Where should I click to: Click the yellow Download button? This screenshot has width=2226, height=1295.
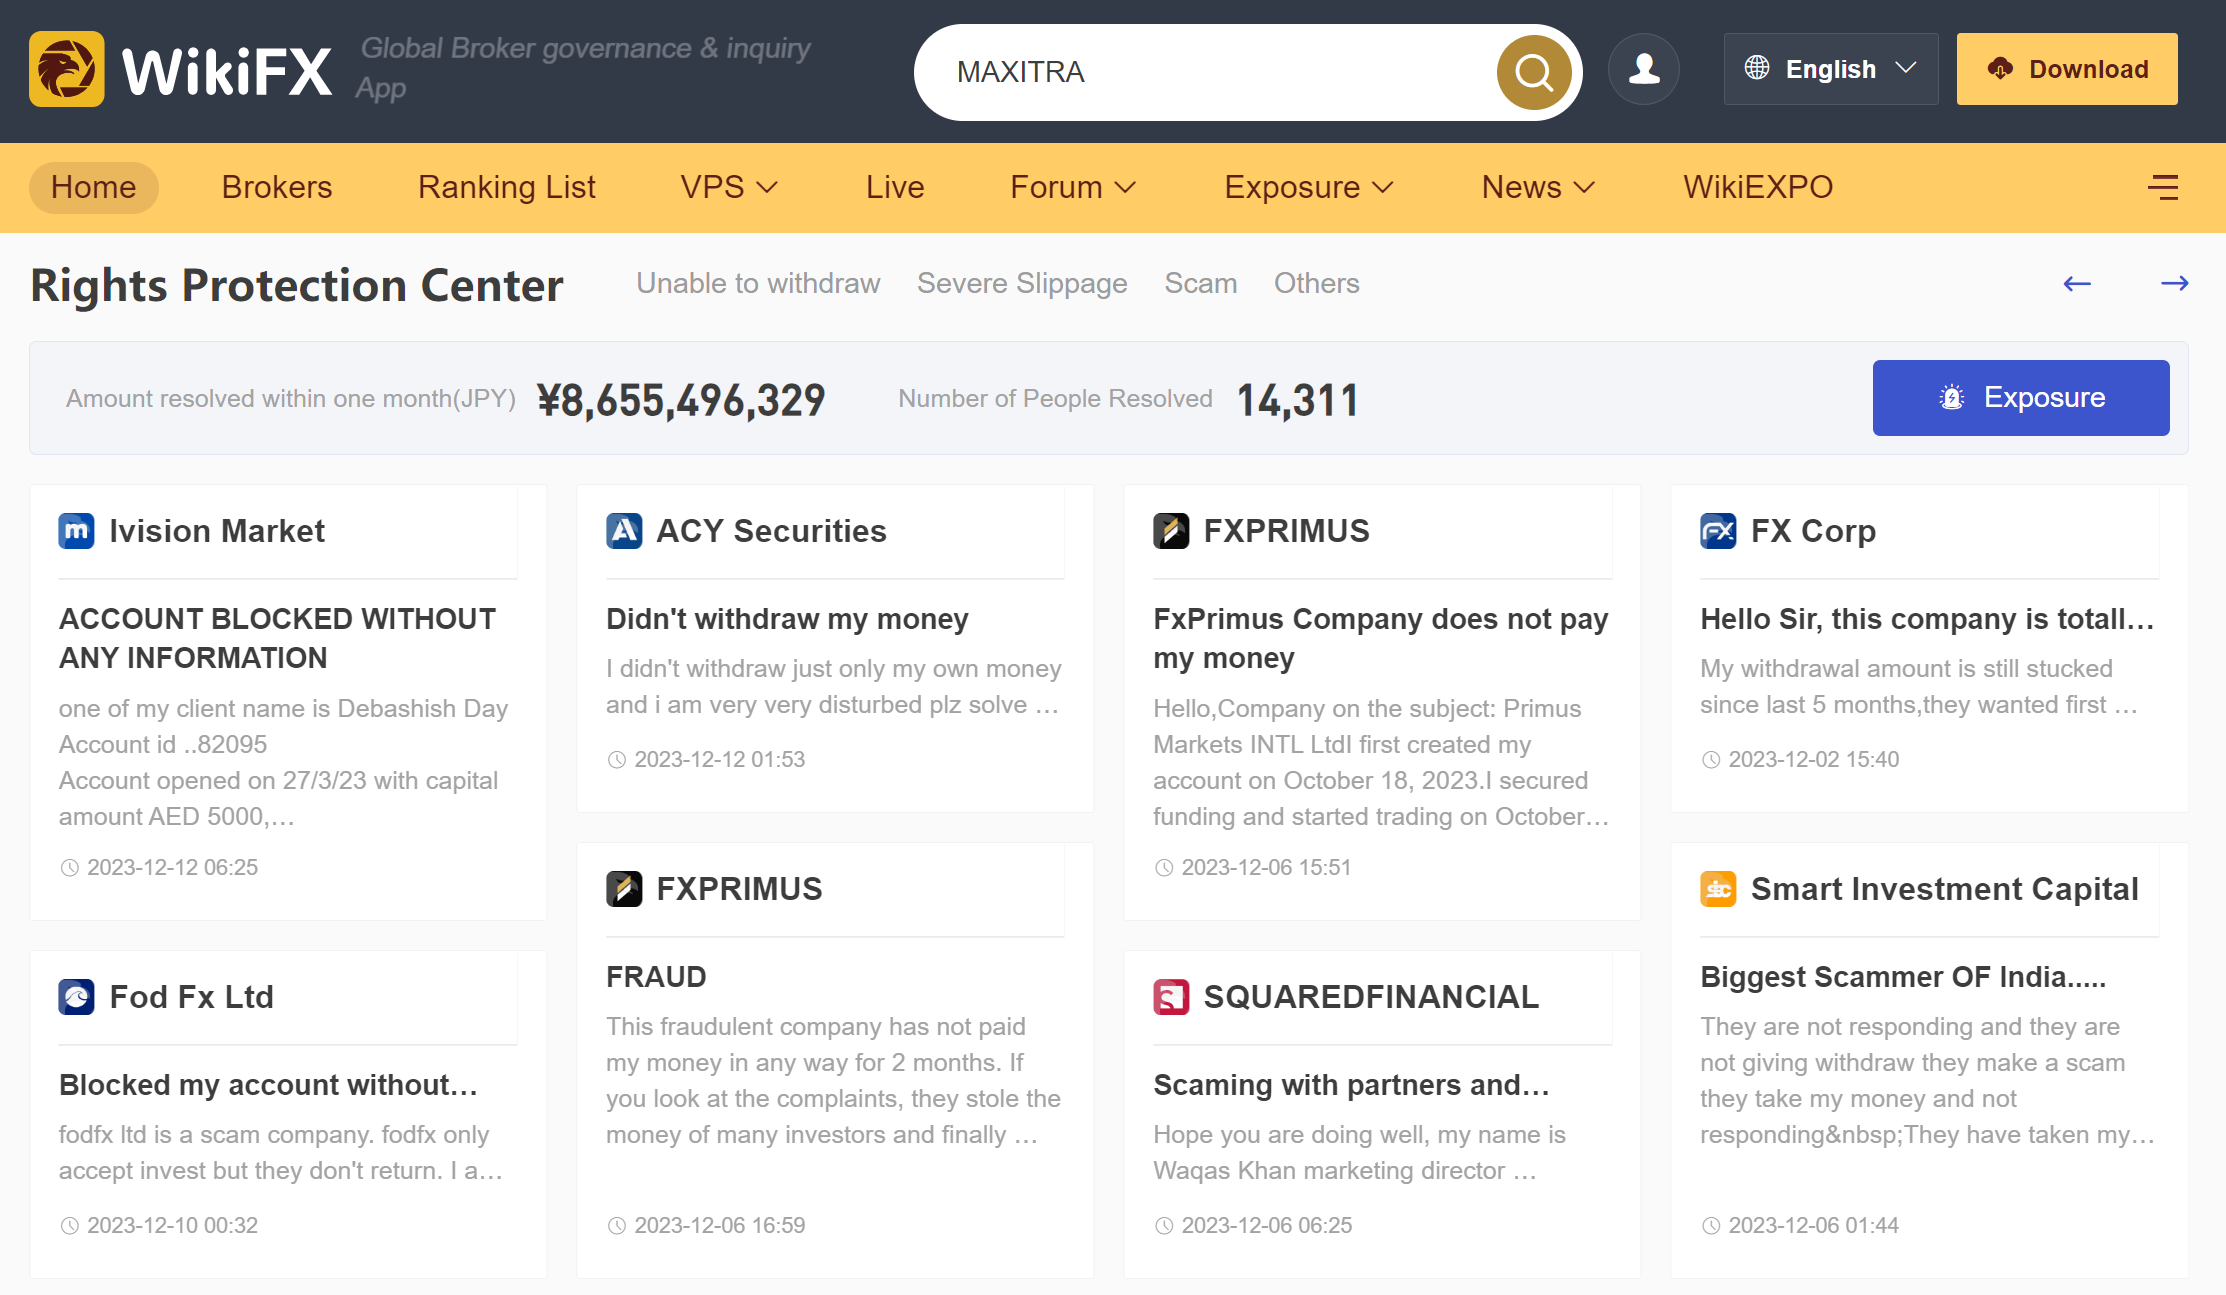pyautogui.click(x=2066, y=69)
